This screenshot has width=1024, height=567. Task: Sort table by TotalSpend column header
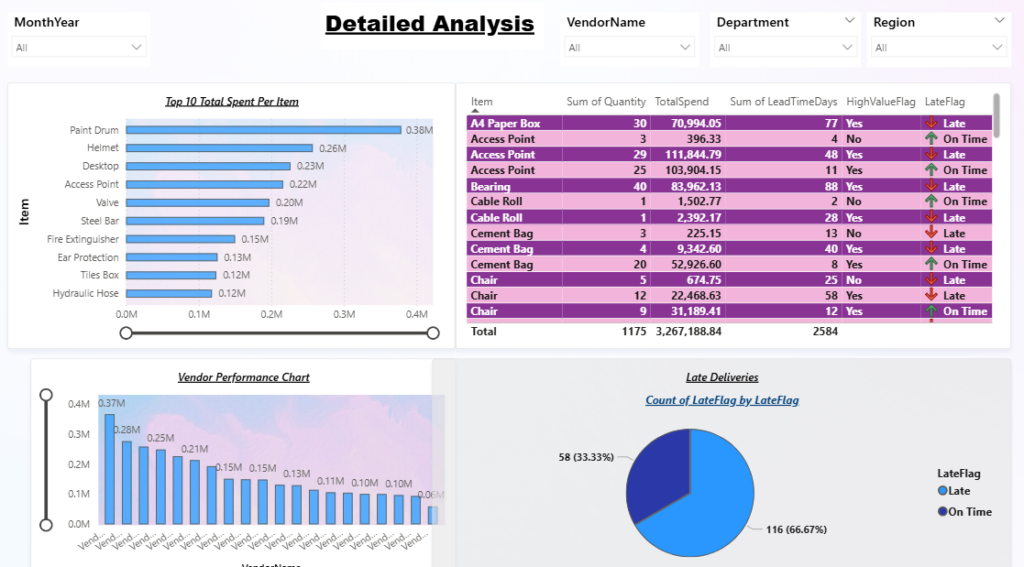pos(681,101)
